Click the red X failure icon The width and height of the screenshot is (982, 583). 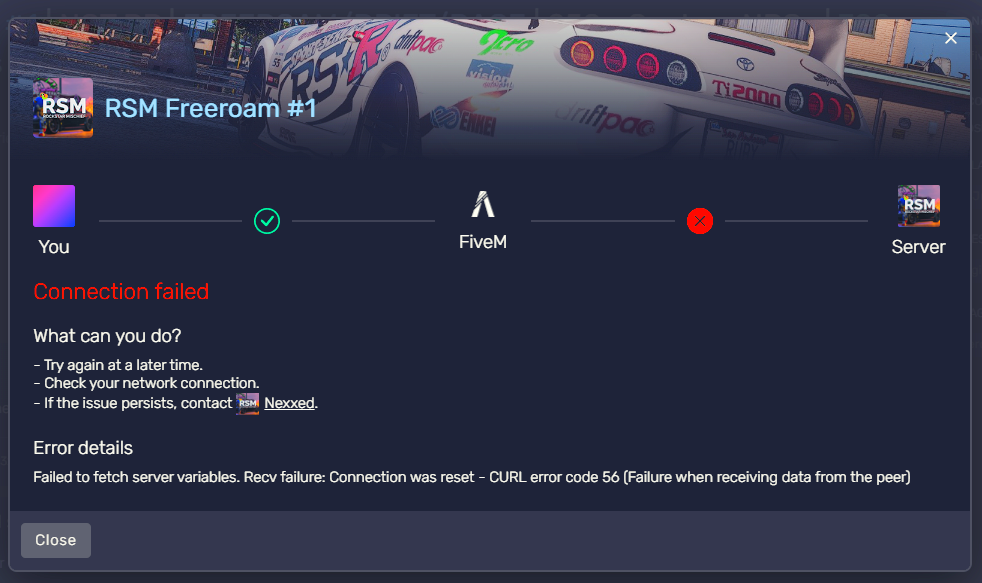coord(700,221)
